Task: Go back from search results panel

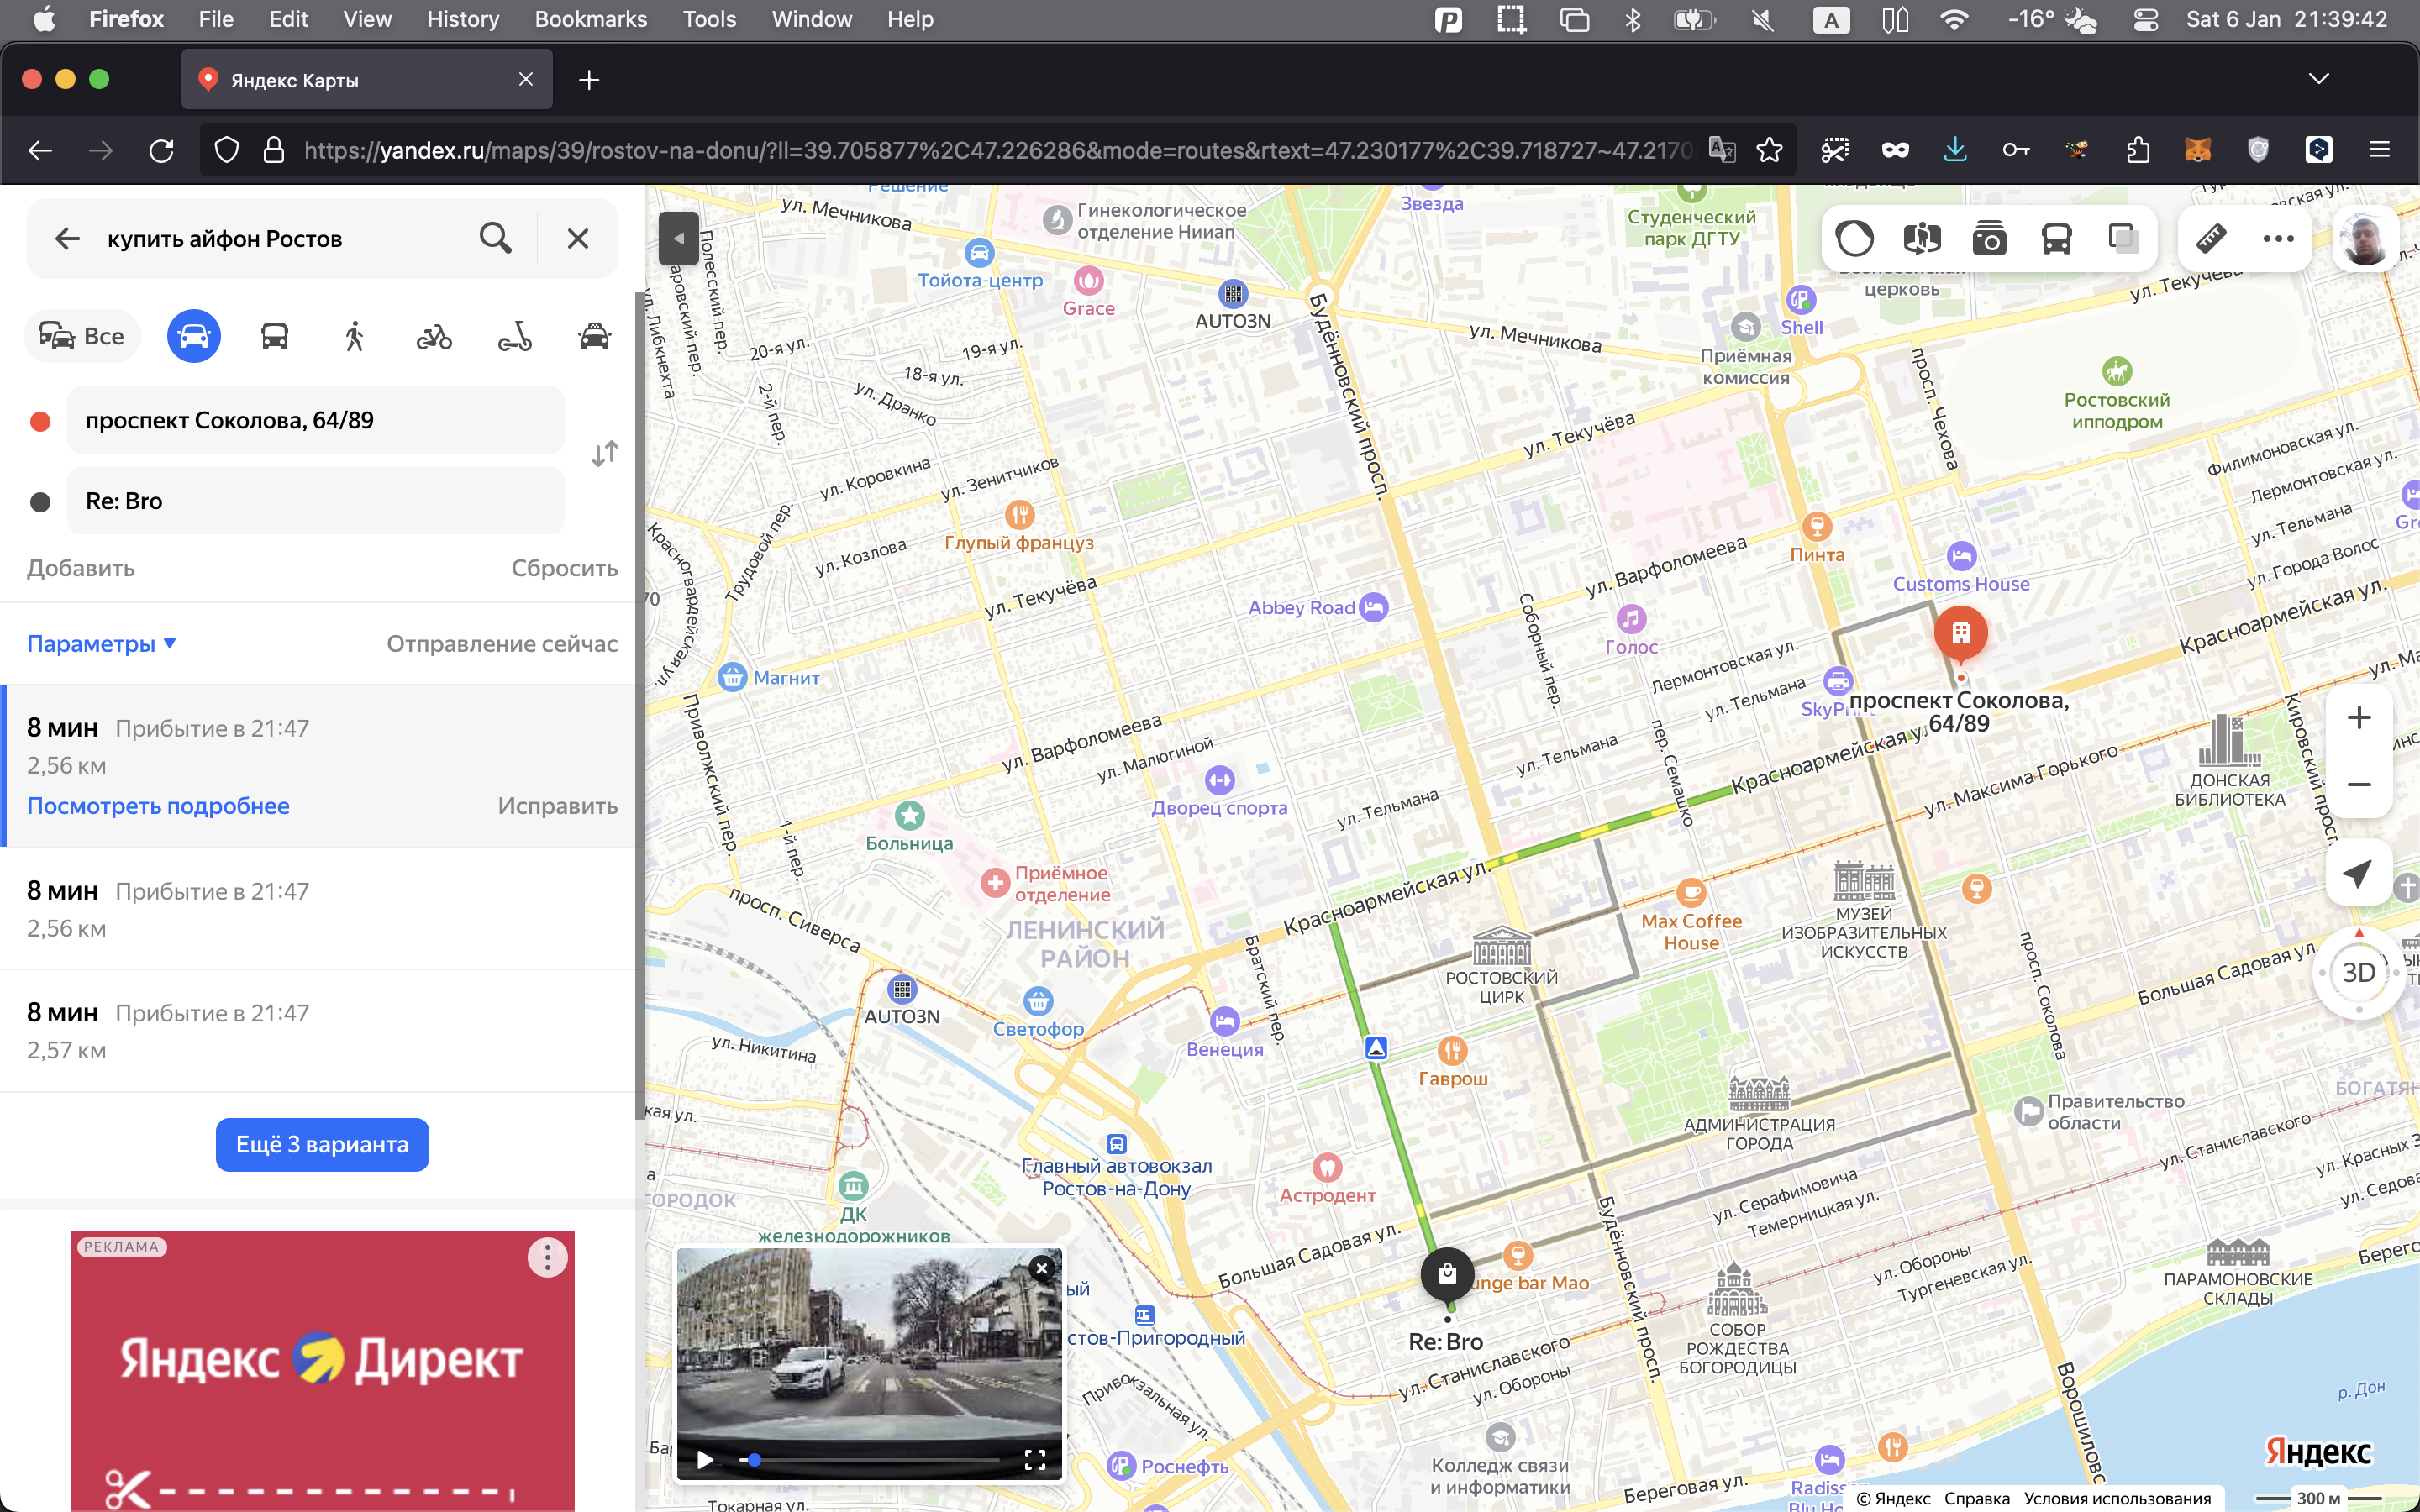Action: [67, 238]
